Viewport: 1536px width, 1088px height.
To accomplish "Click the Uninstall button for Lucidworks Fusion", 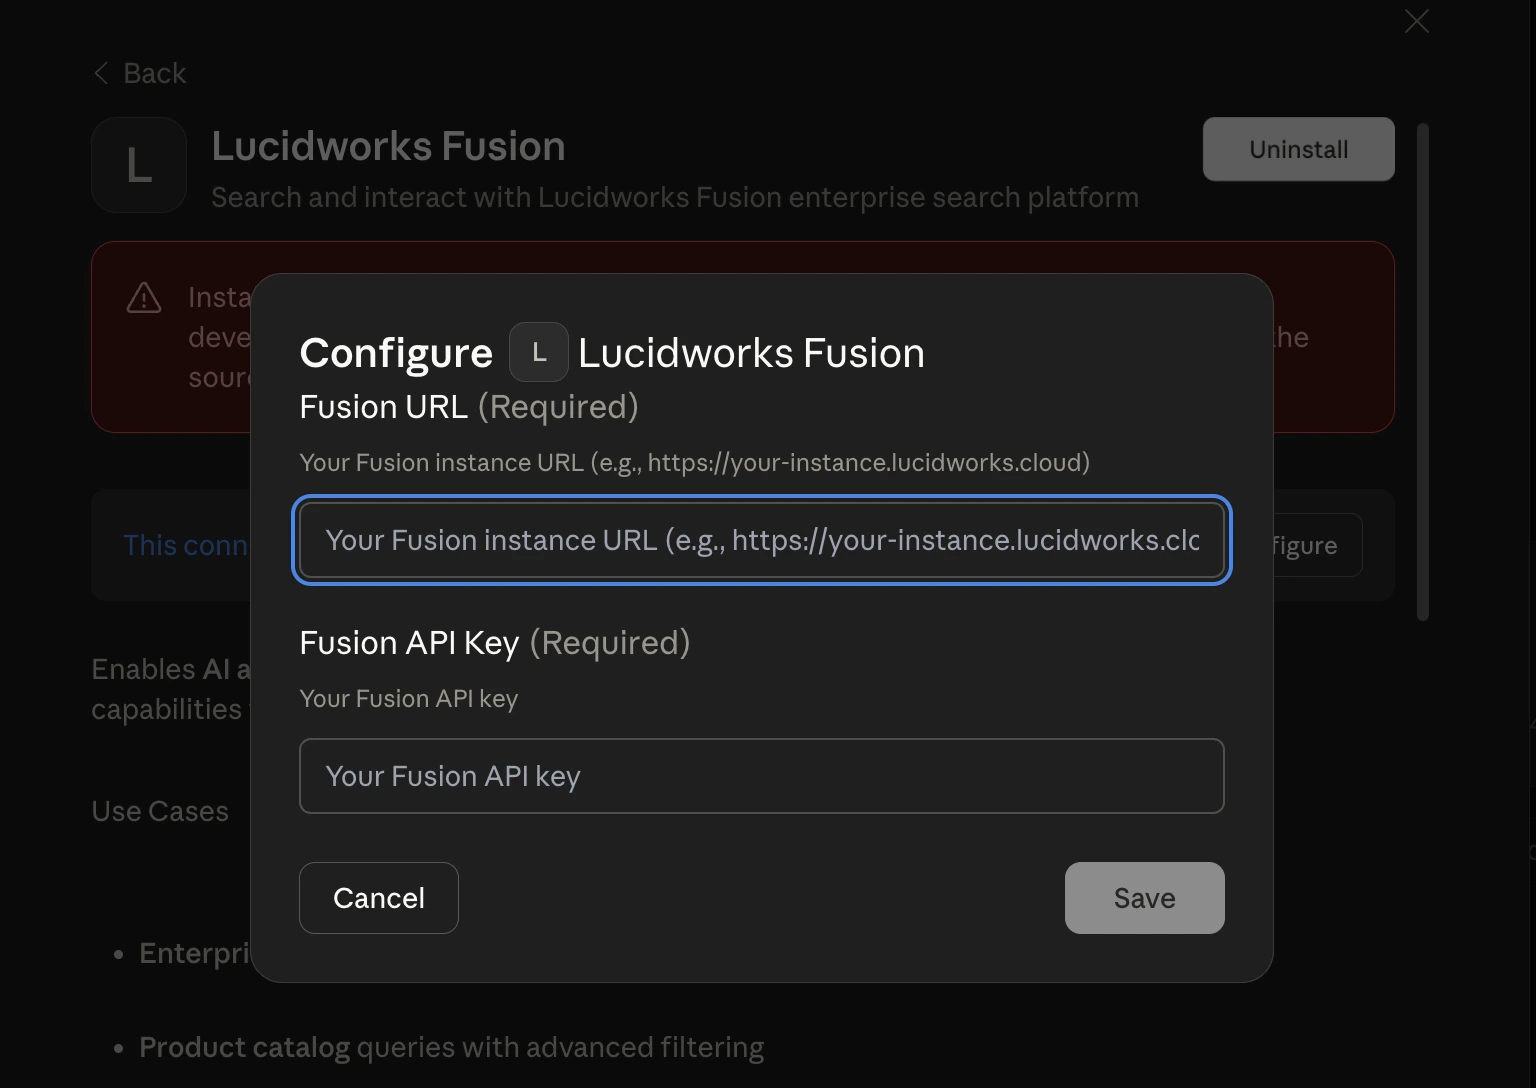I will pos(1298,148).
